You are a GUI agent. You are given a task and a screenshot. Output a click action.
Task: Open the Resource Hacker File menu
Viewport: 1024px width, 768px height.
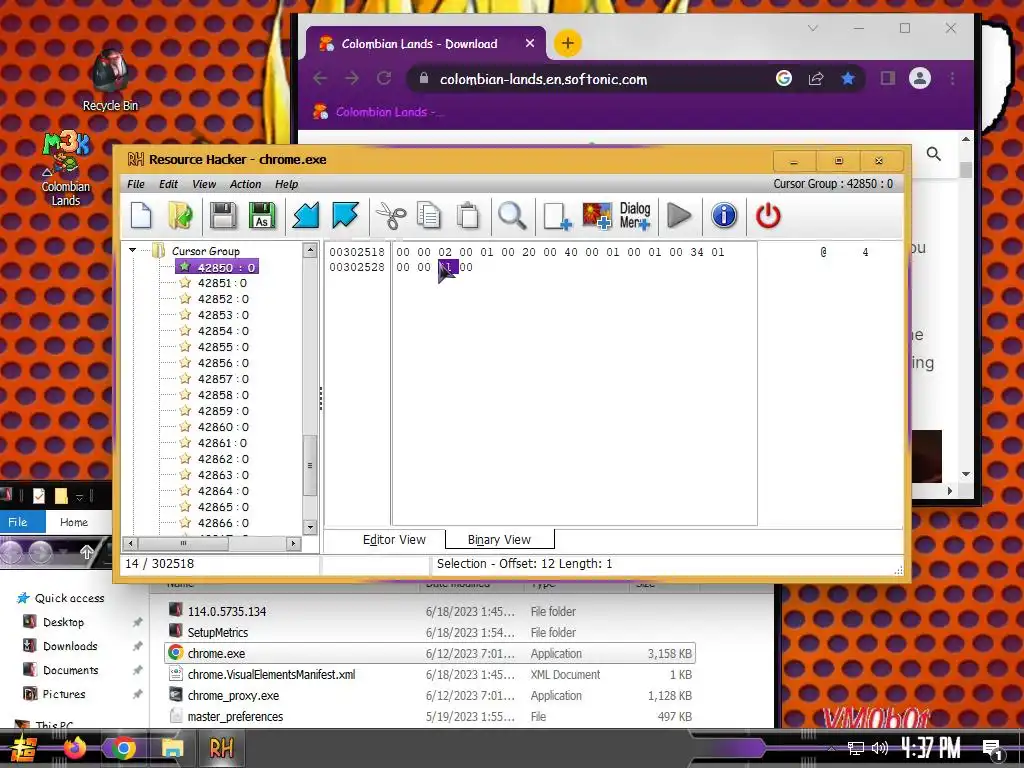click(136, 184)
